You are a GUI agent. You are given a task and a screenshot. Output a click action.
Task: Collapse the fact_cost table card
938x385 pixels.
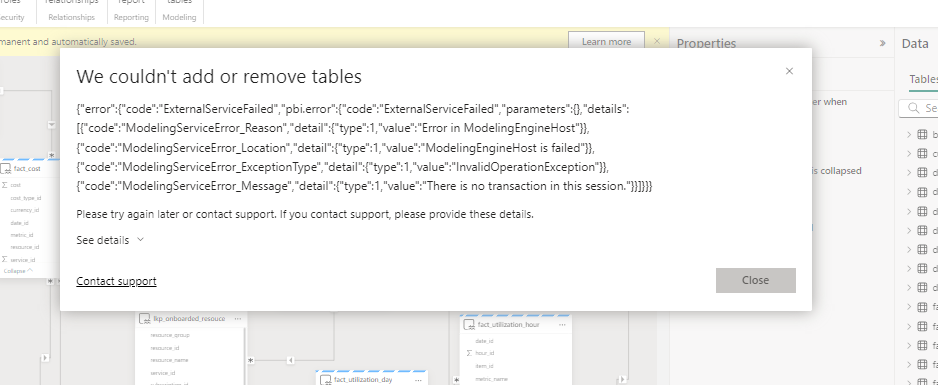point(18,271)
